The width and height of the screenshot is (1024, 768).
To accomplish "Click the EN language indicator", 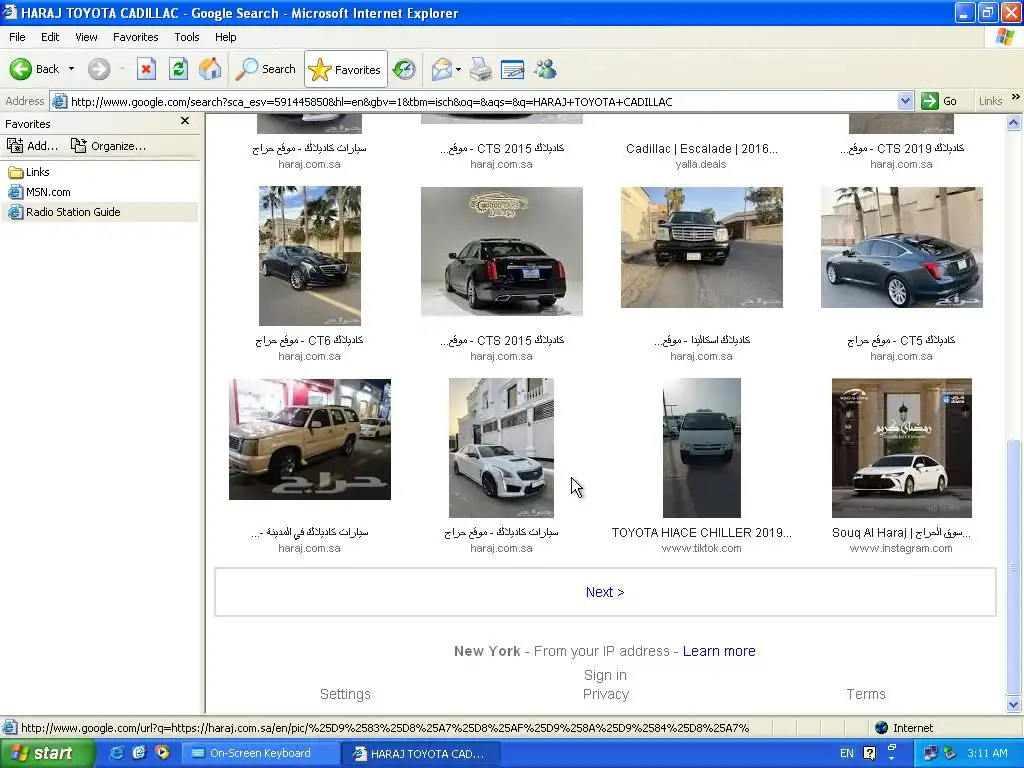I will (846, 754).
